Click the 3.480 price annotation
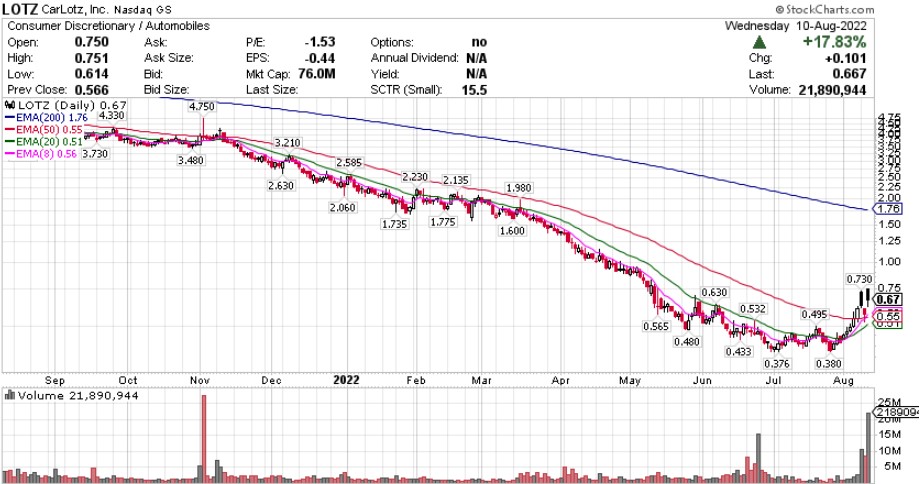The height and width of the screenshot is (484, 922). click(191, 160)
